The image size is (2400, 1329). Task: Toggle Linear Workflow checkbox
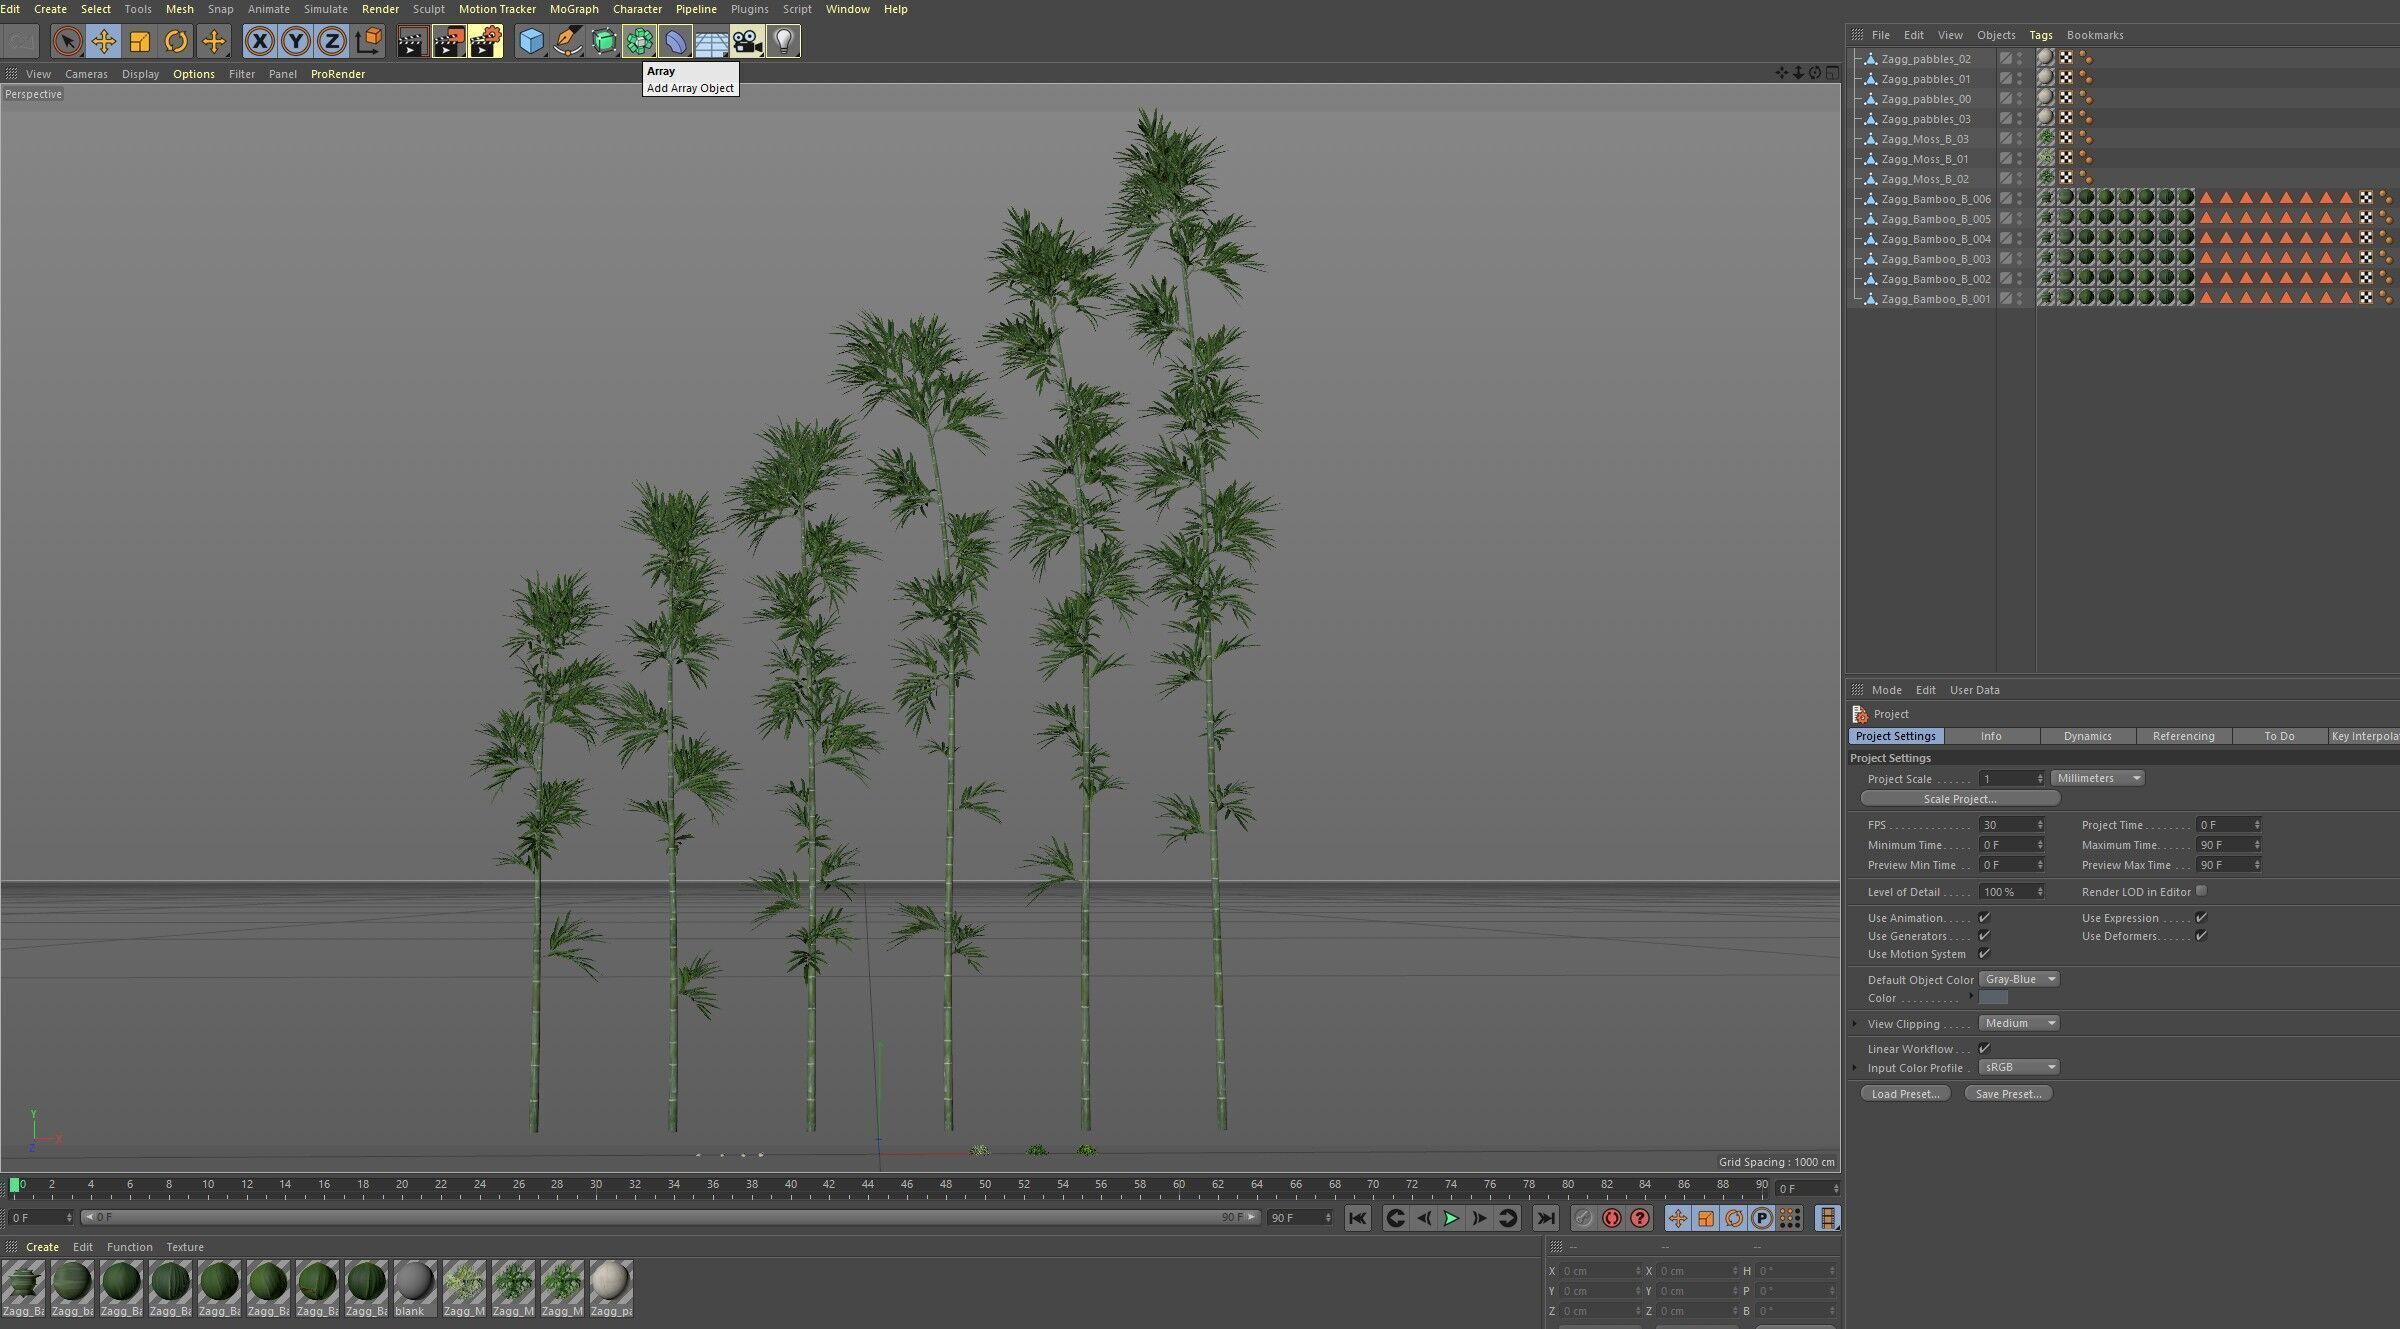(x=1985, y=1048)
